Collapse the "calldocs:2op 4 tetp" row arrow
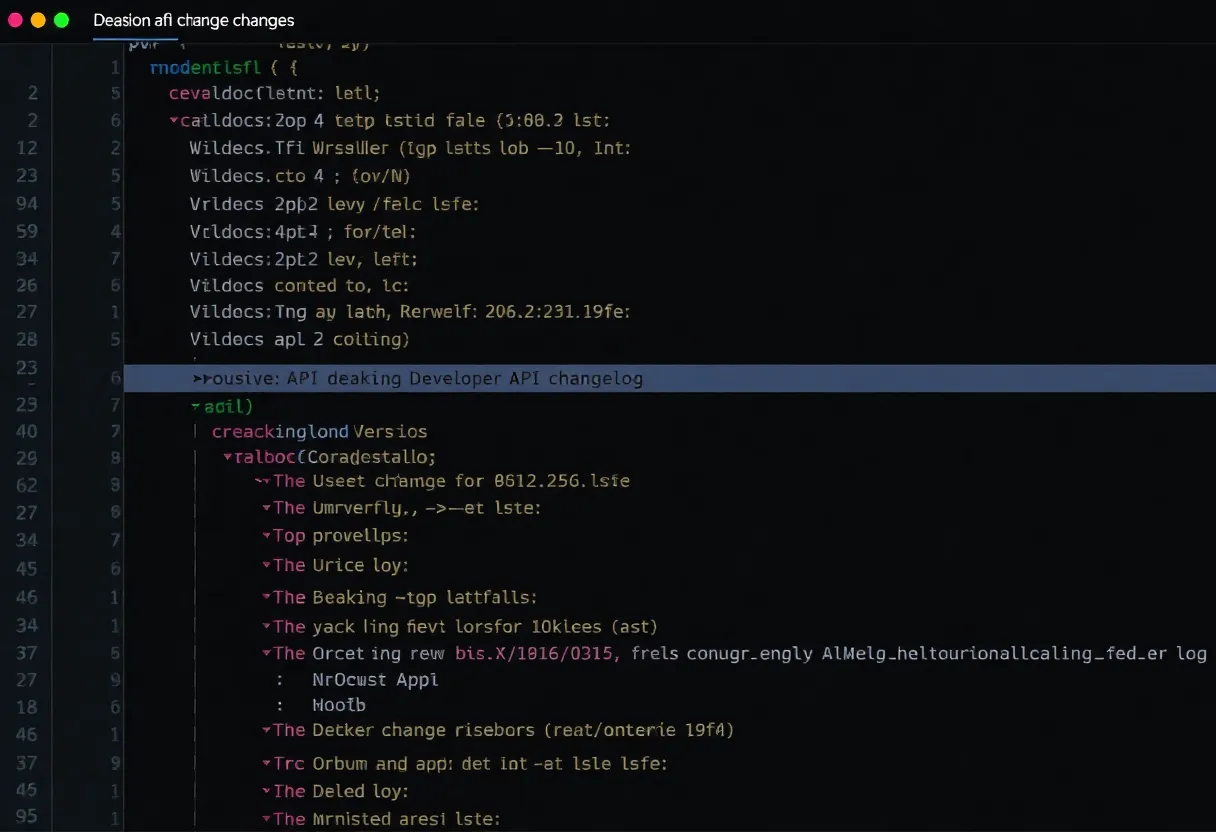This screenshot has height=832, width=1216. (x=174, y=121)
